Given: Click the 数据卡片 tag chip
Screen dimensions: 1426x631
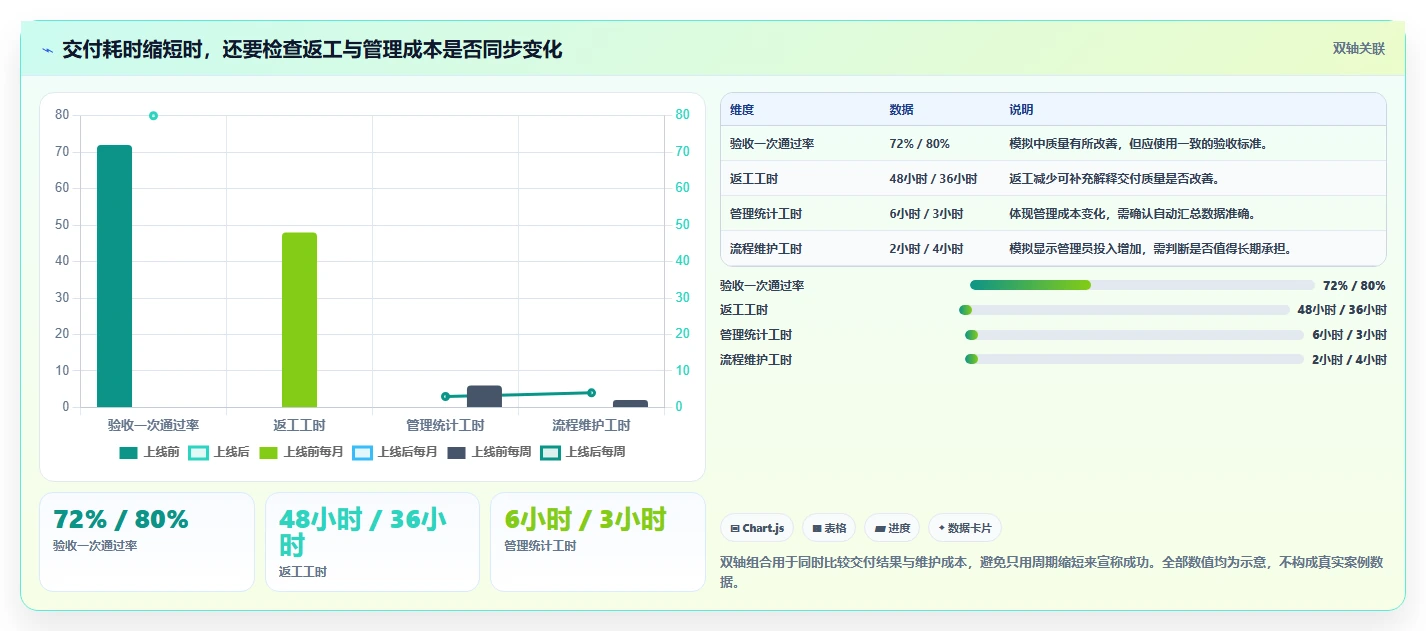Looking at the screenshot, I should click(965, 528).
